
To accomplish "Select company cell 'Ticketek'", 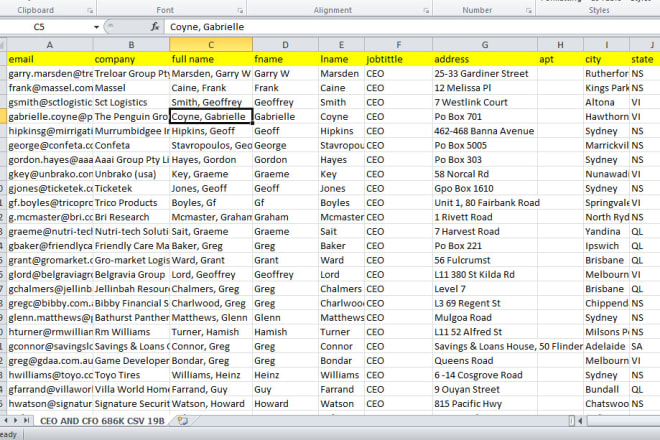I will click(x=131, y=188).
